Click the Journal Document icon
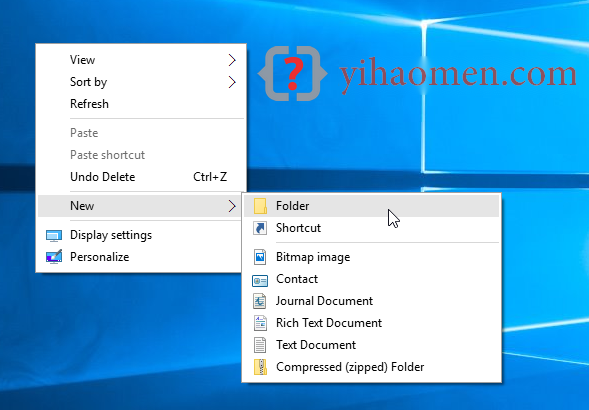The height and width of the screenshot is (410, 589). pyautogui.click(x=260, y=301)
